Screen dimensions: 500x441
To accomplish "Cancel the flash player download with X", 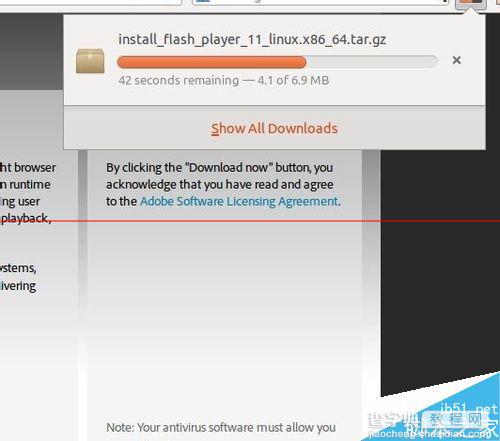I will point(457,60).
